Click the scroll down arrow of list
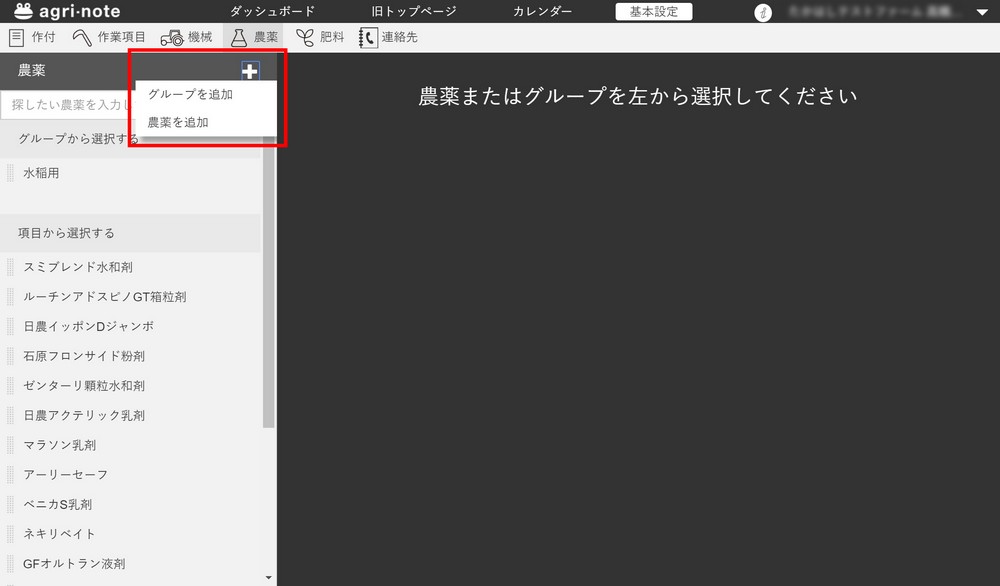This screenshot has height=586, width=1000. tap(268, 577)
